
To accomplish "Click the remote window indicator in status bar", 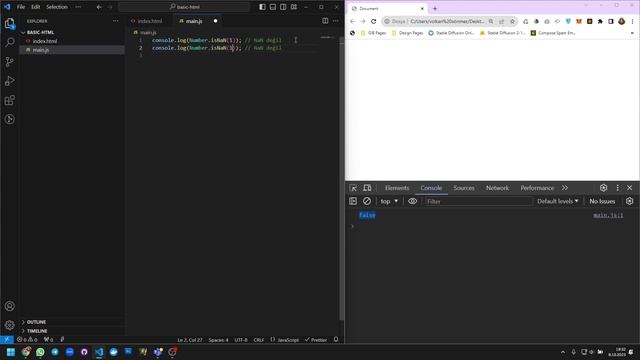I will point(7,340).
